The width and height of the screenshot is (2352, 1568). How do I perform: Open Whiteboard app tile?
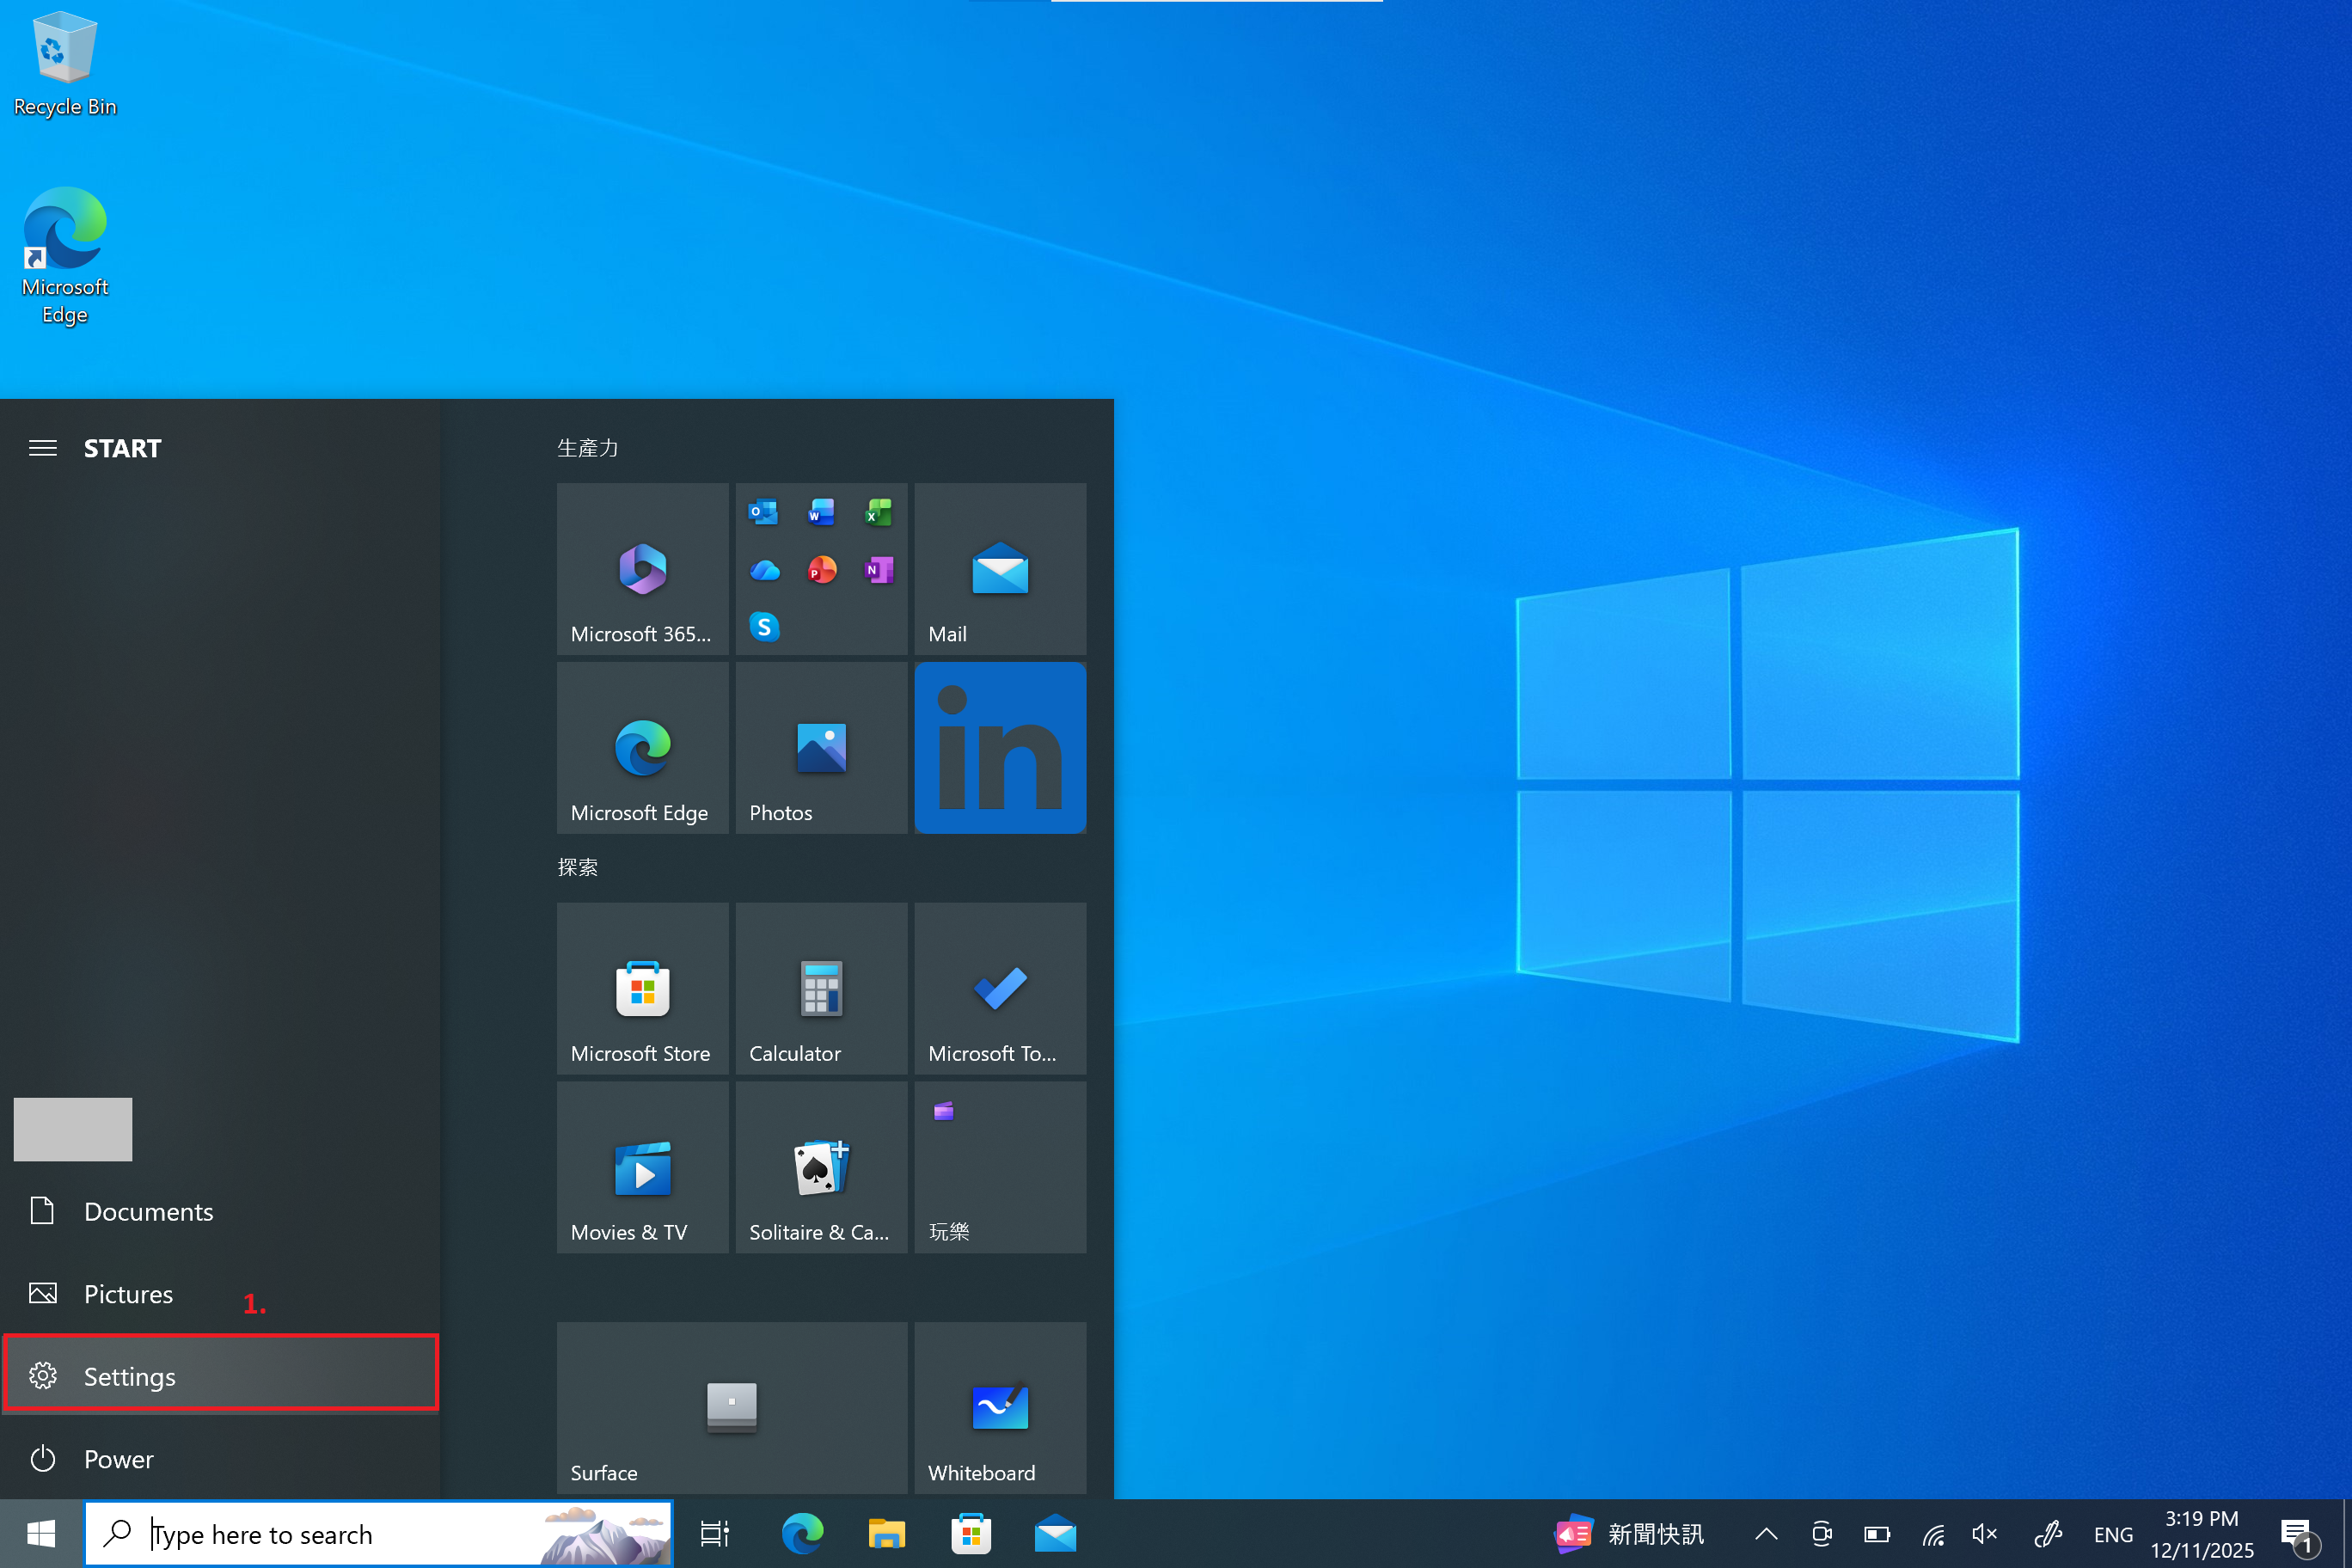click(x=1000, y=1407)
